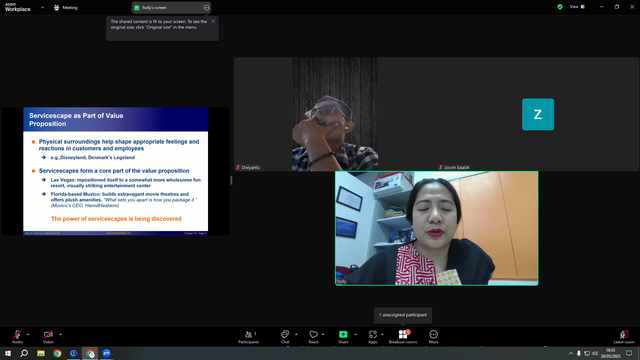
Task: Expand the Chat options arrow
Action: (x=296, y=334)
